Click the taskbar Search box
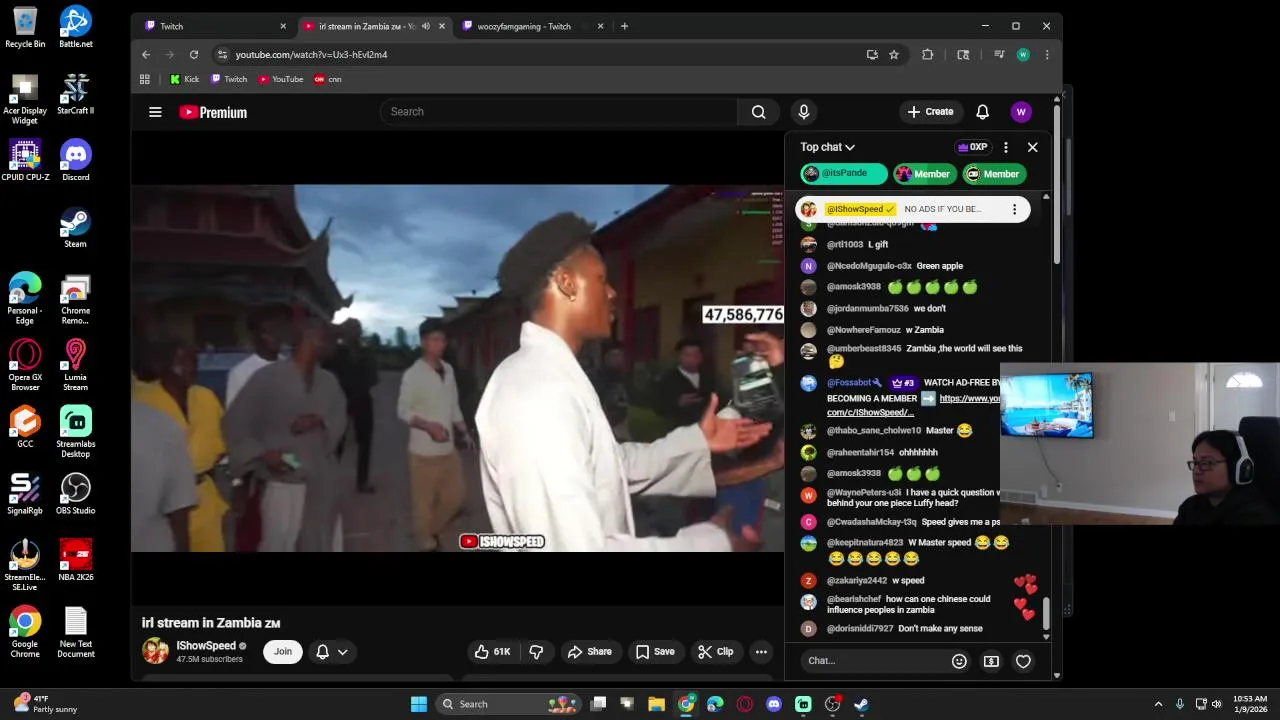The width and height of the screenshot is (1280, 720). pos(508,704)
